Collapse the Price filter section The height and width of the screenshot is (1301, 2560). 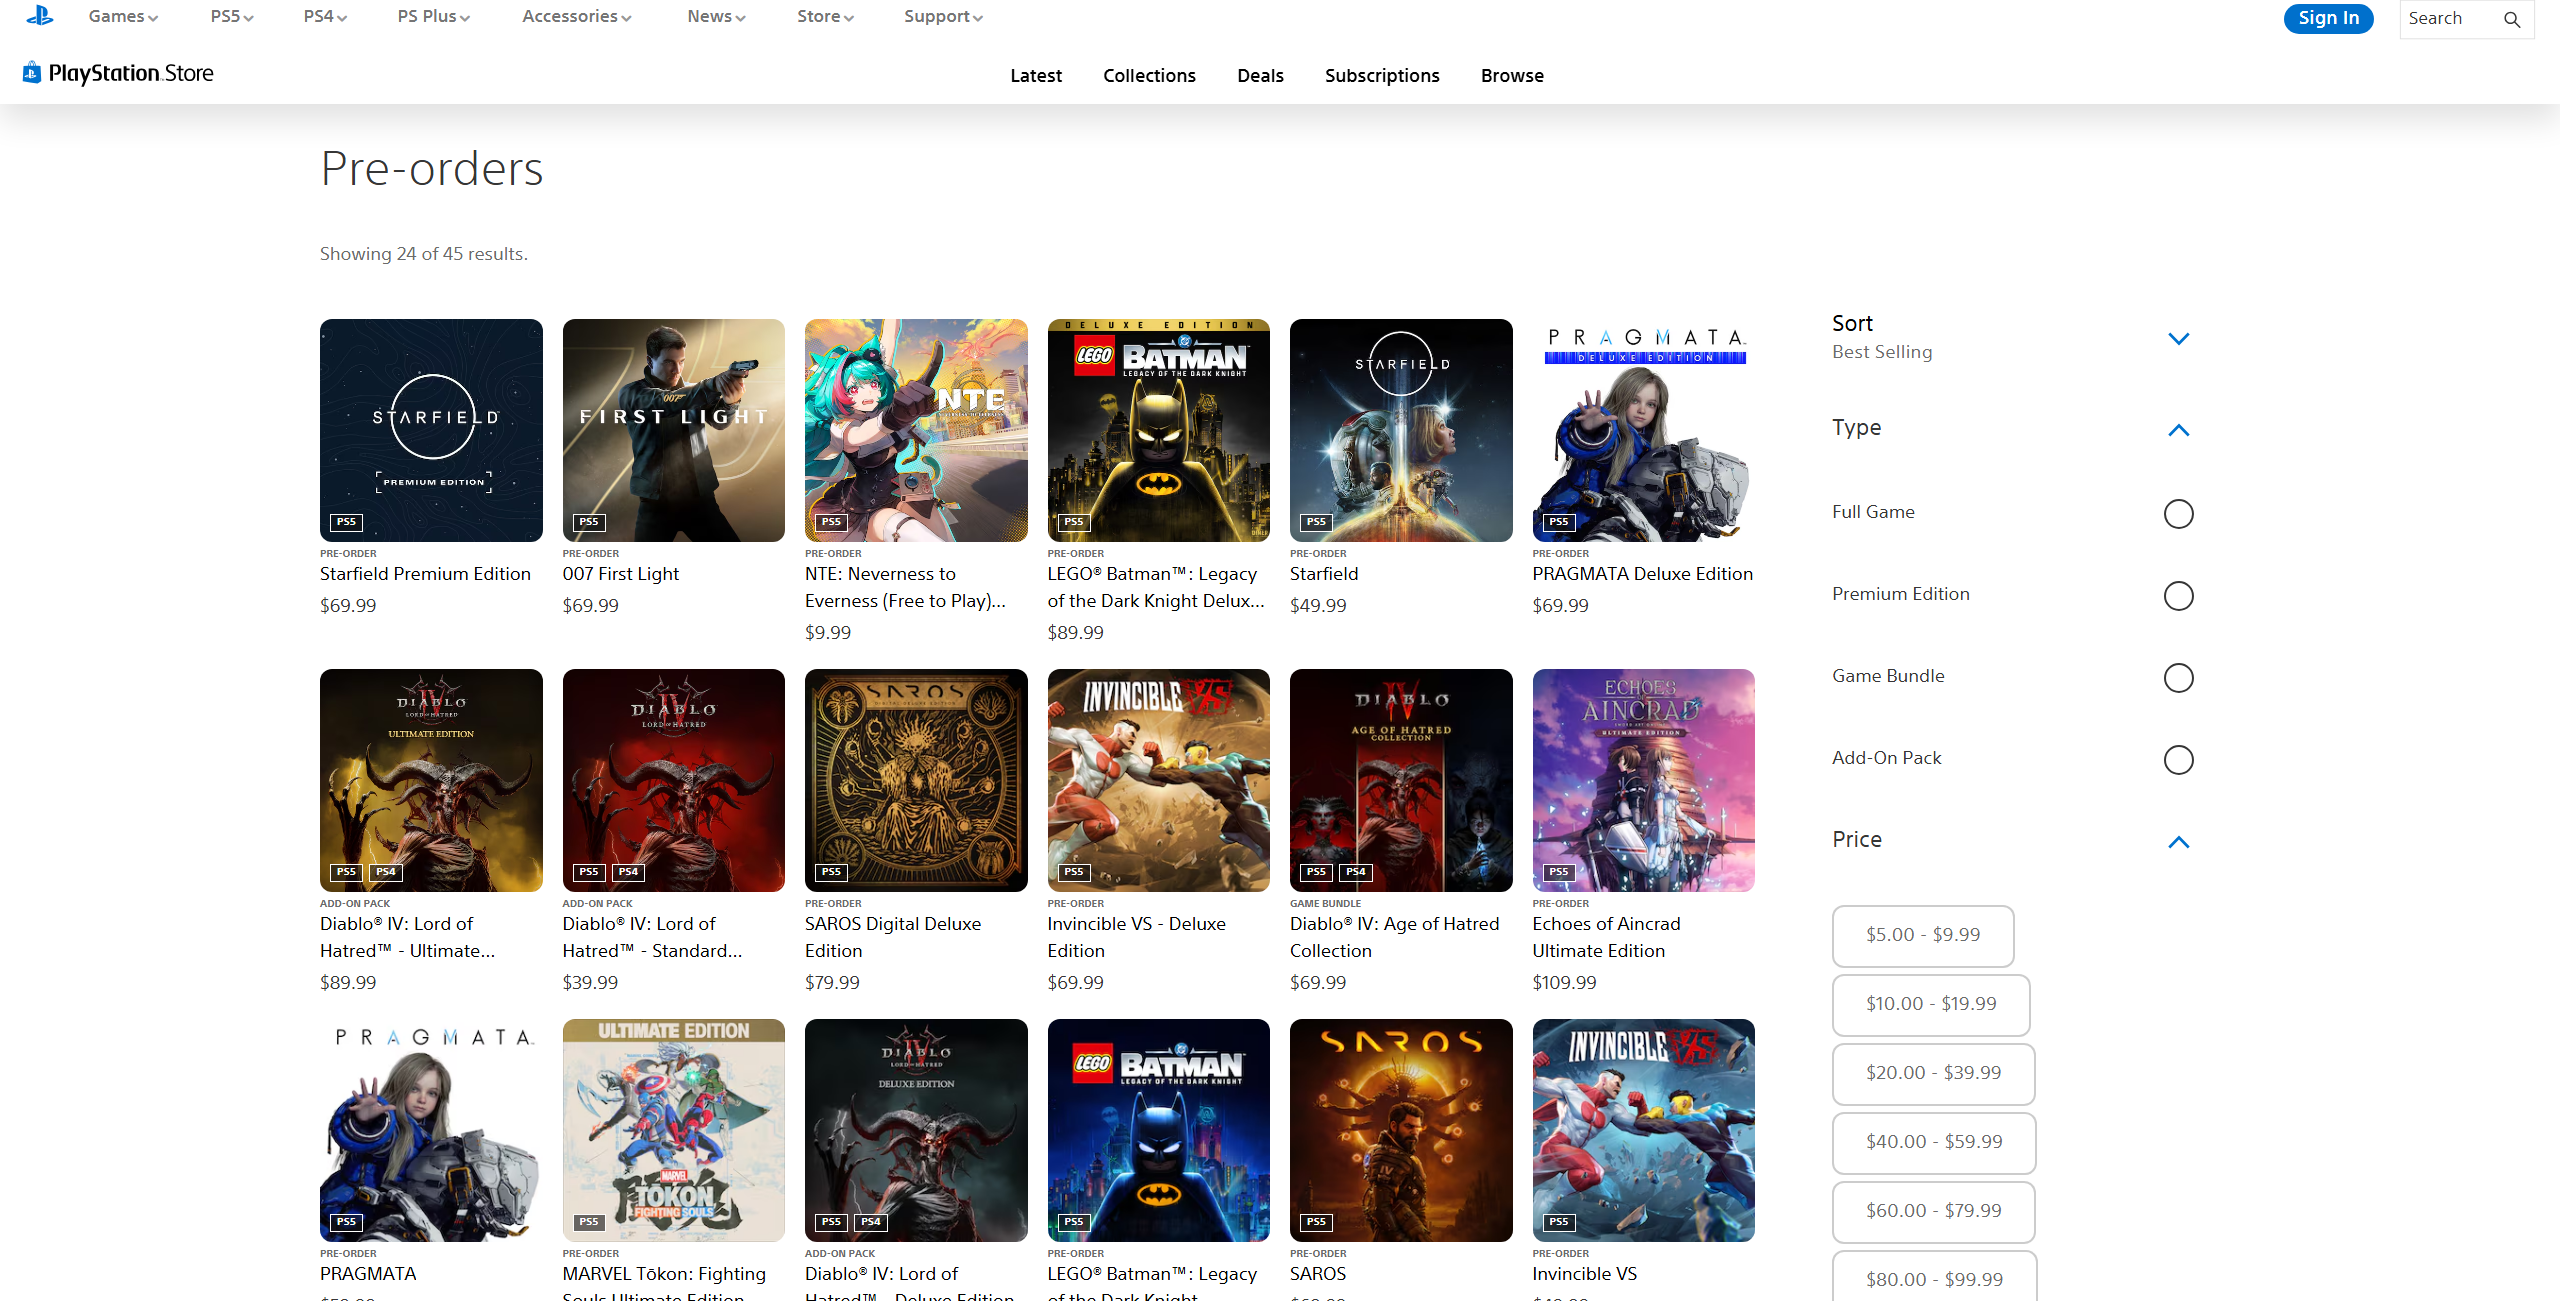point(2179,842)
